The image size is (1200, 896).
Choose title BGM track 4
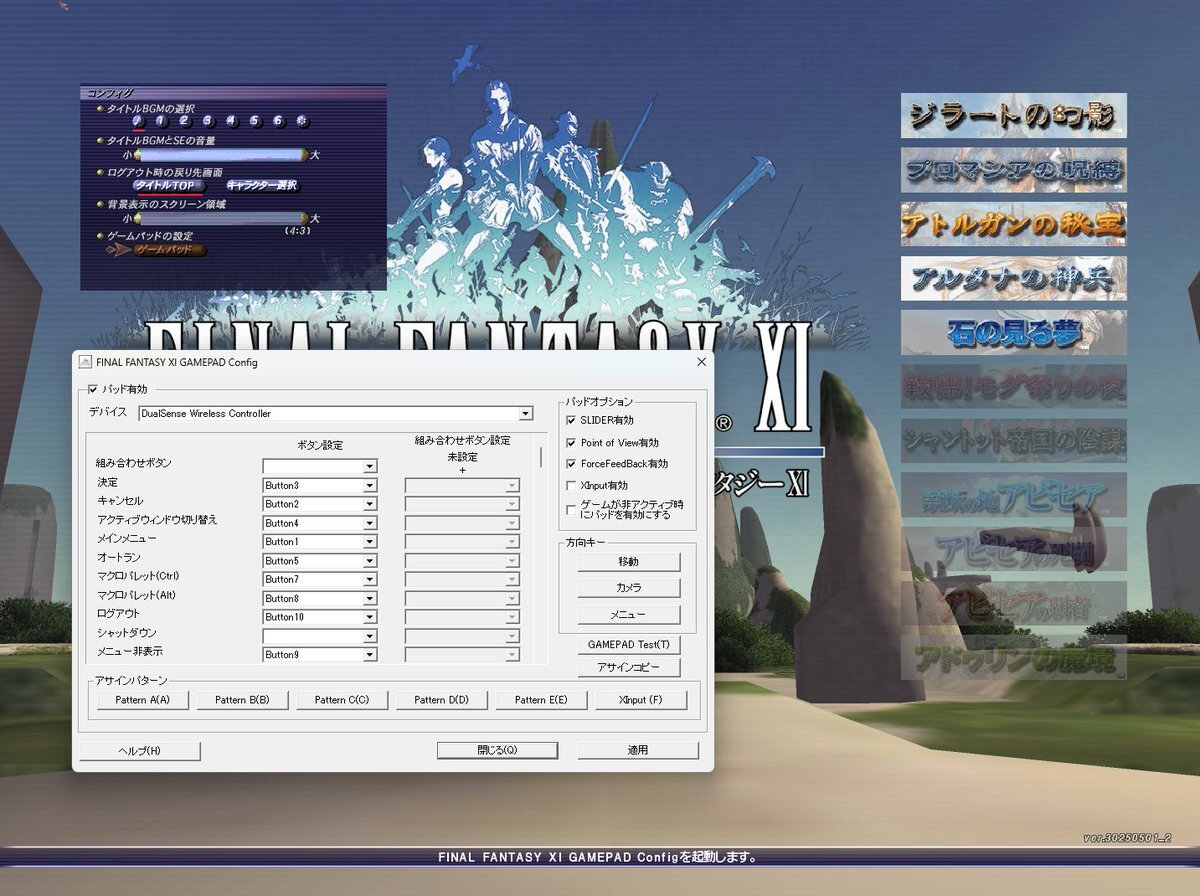coord(231,121)
